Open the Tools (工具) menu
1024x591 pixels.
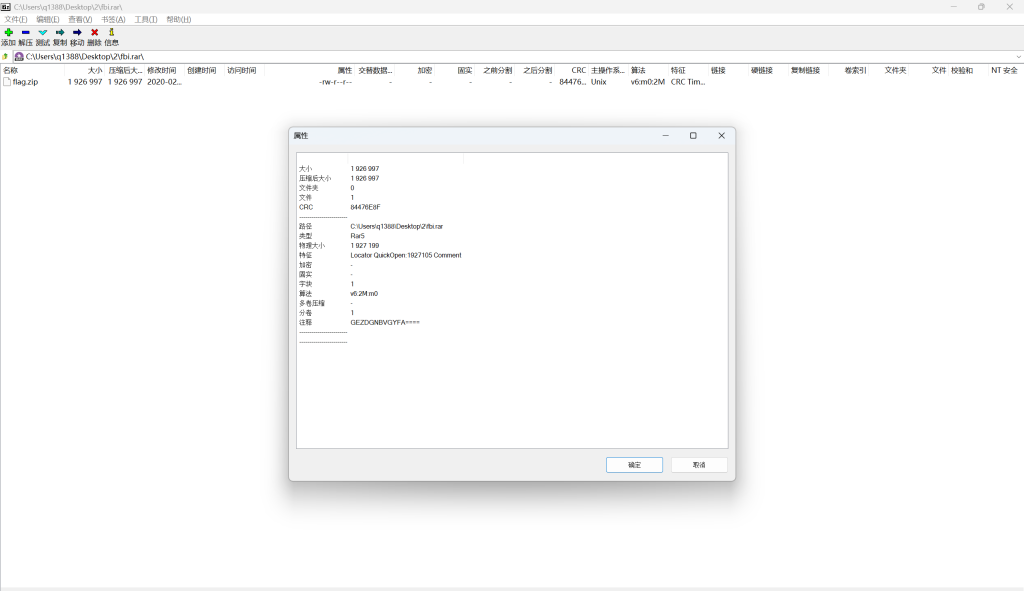coord(146,19)
